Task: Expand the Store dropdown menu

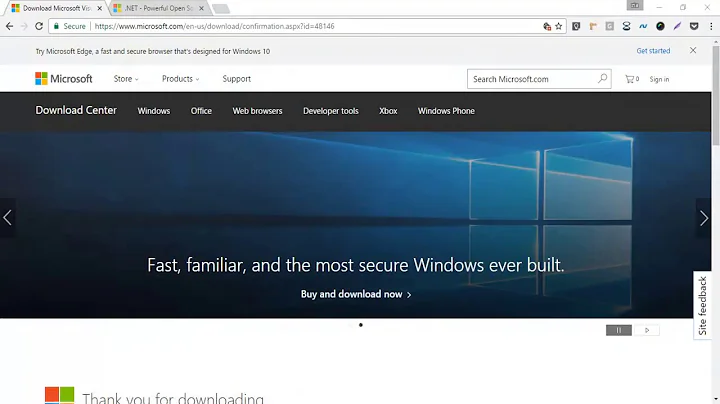Action: point(126,79)
